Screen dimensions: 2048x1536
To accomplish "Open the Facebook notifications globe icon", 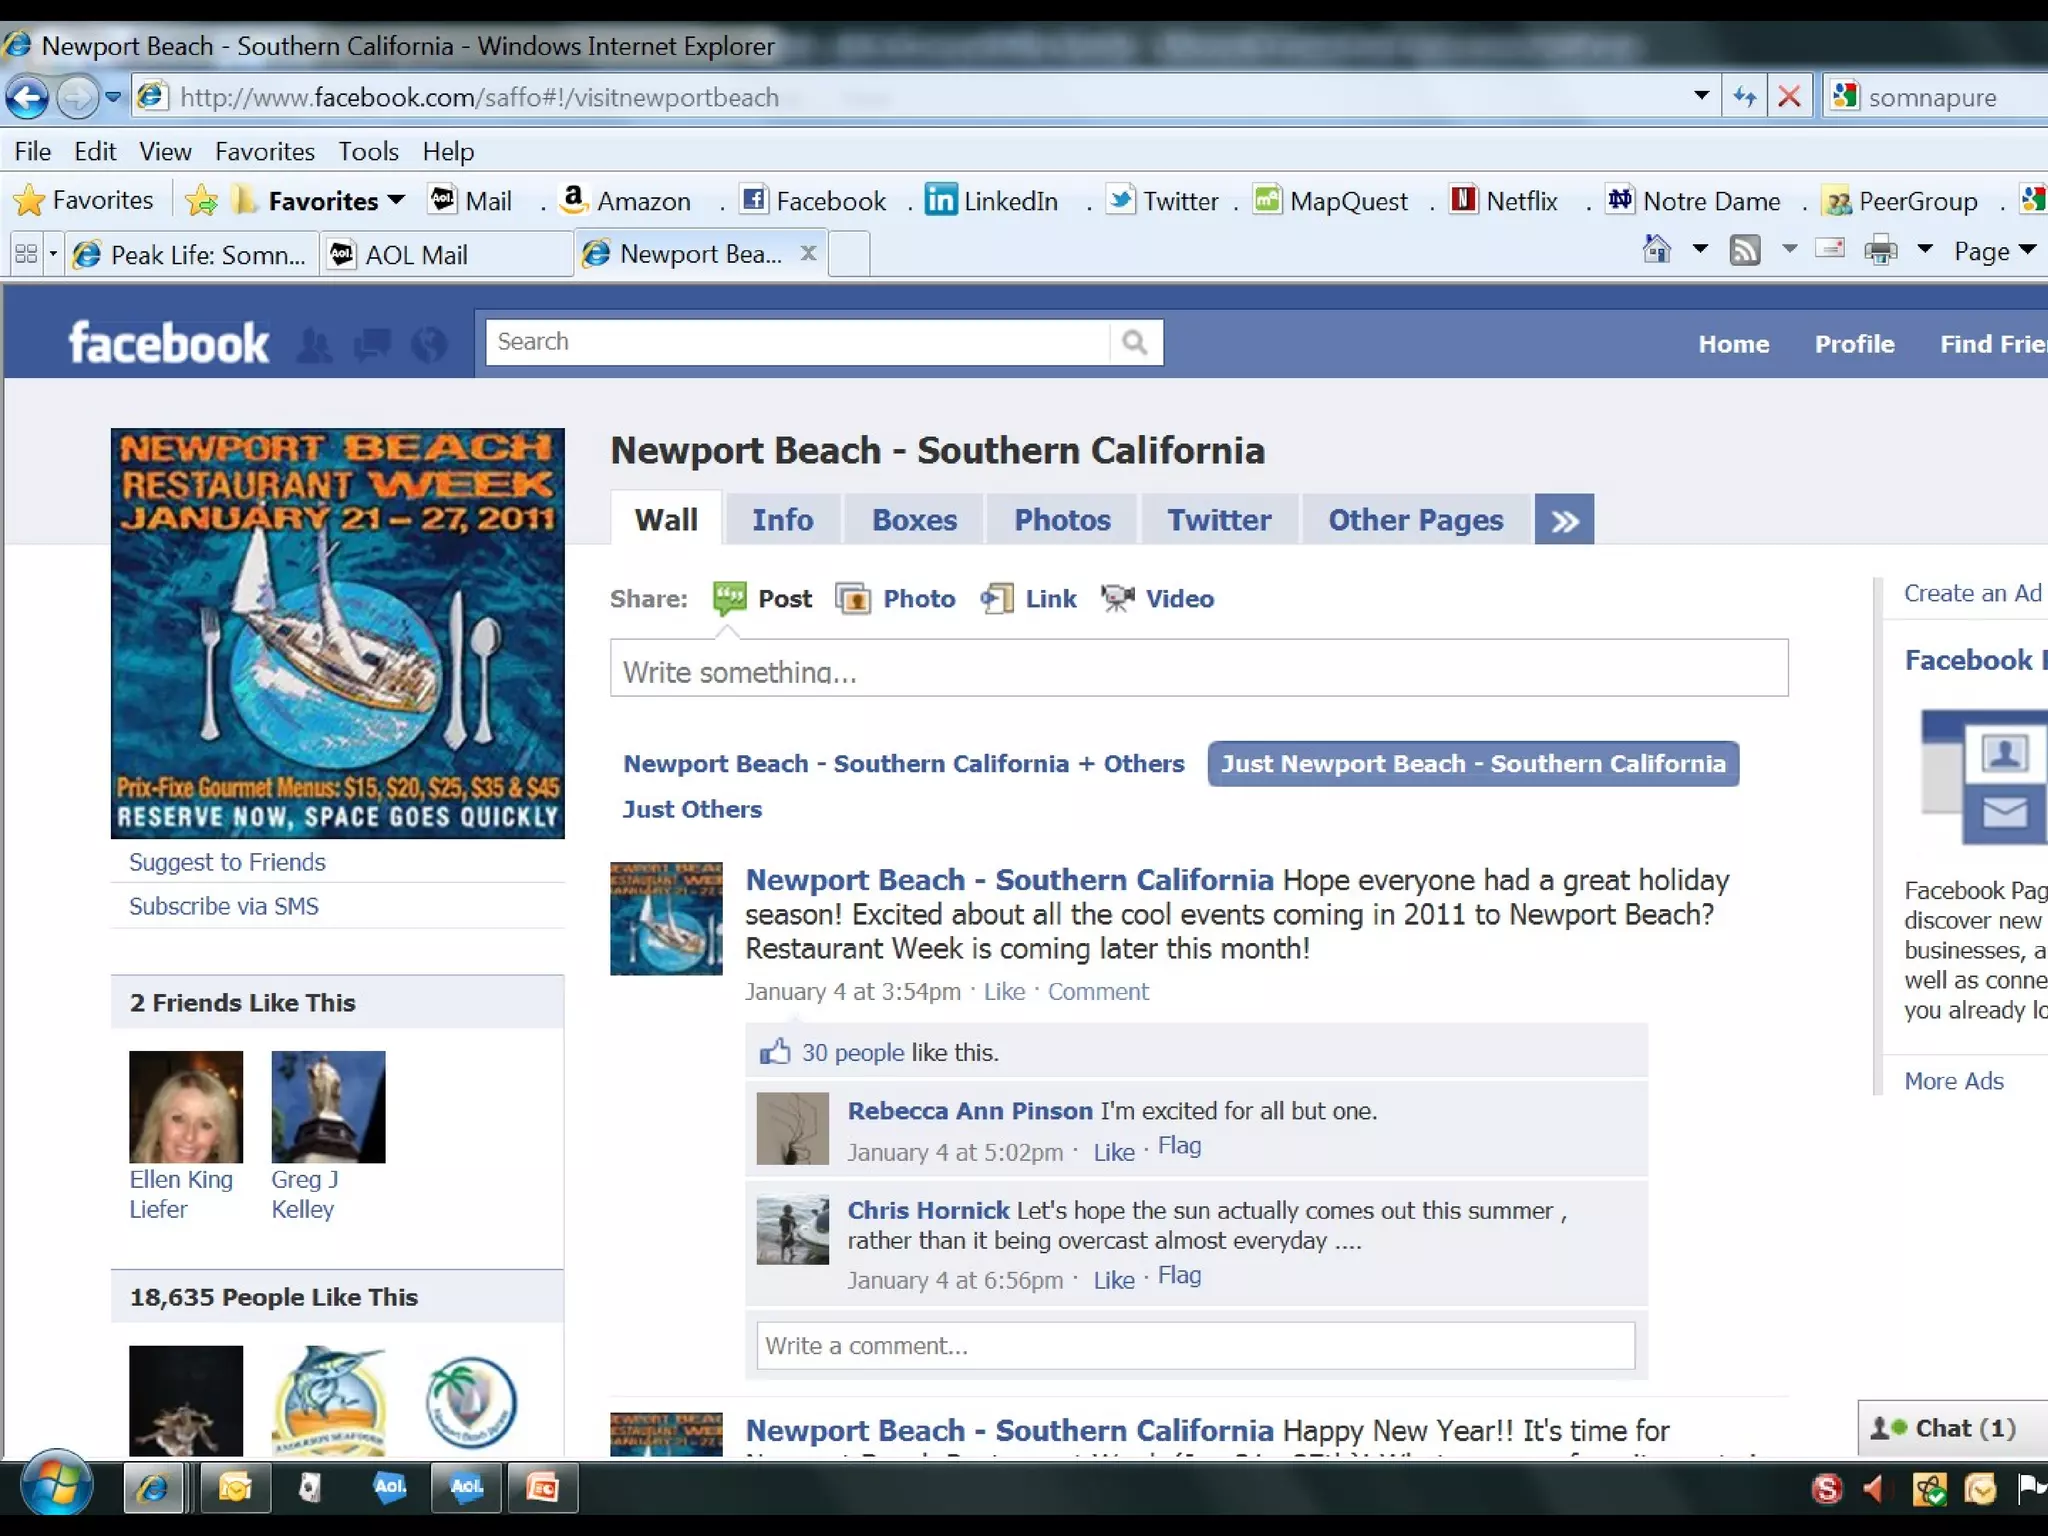I will pos(429,345).
